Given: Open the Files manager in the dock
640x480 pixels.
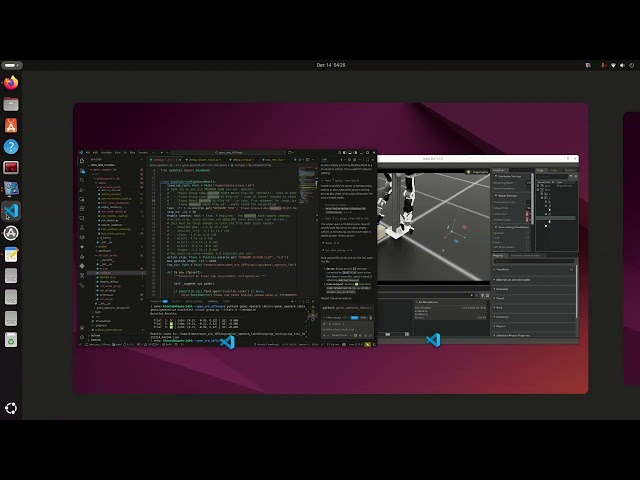Looking at the screenshot, I should click(x=11, y=104).
